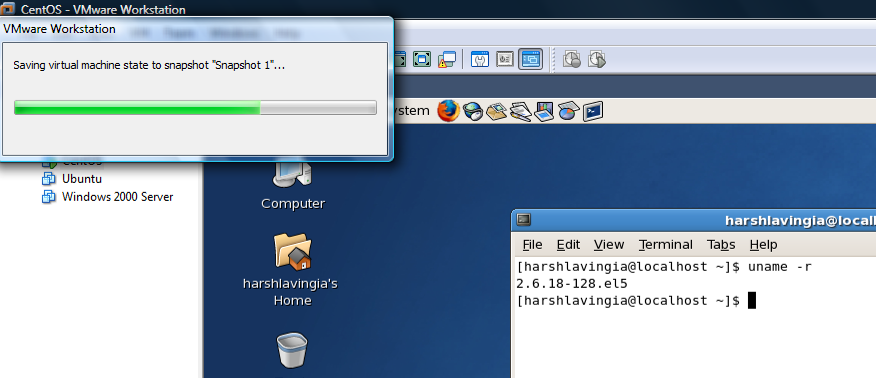876x378 pixels.
Task: Click the CentOS - VMware Workstation title
Action: click(x=103, y=9)
